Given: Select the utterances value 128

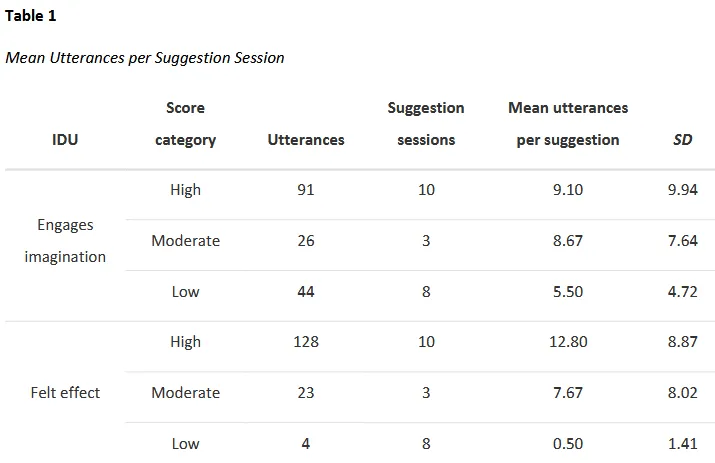Looking at the screenshot, I should (x=306, y=342).
